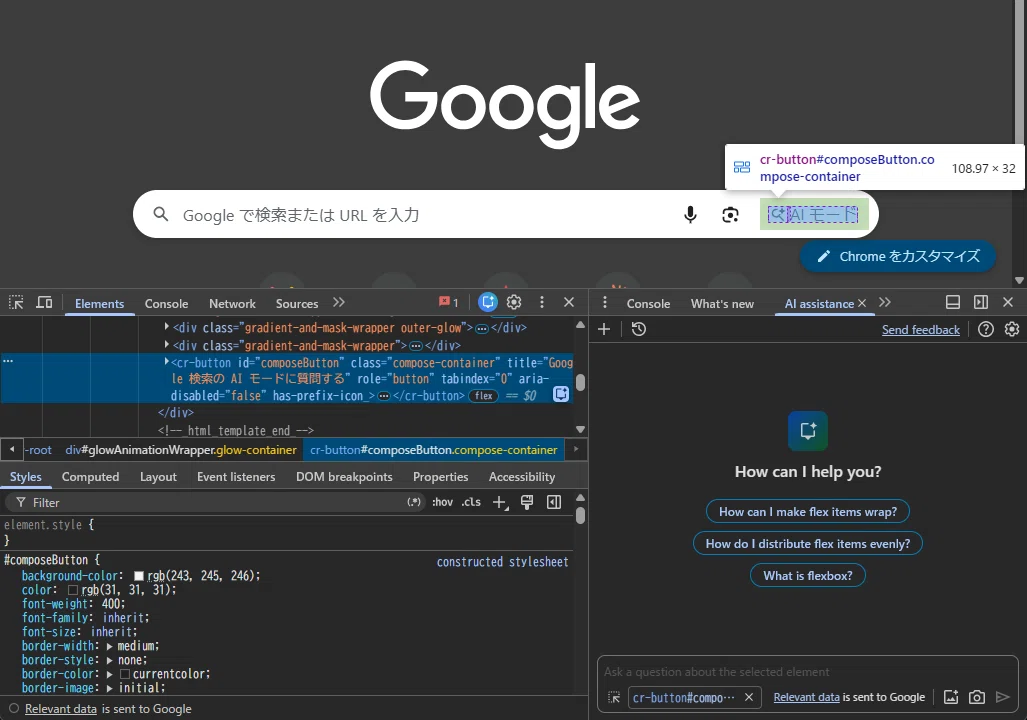Open the Elements tab
The image size is (1027, 720).
click(x=100, y=303)
